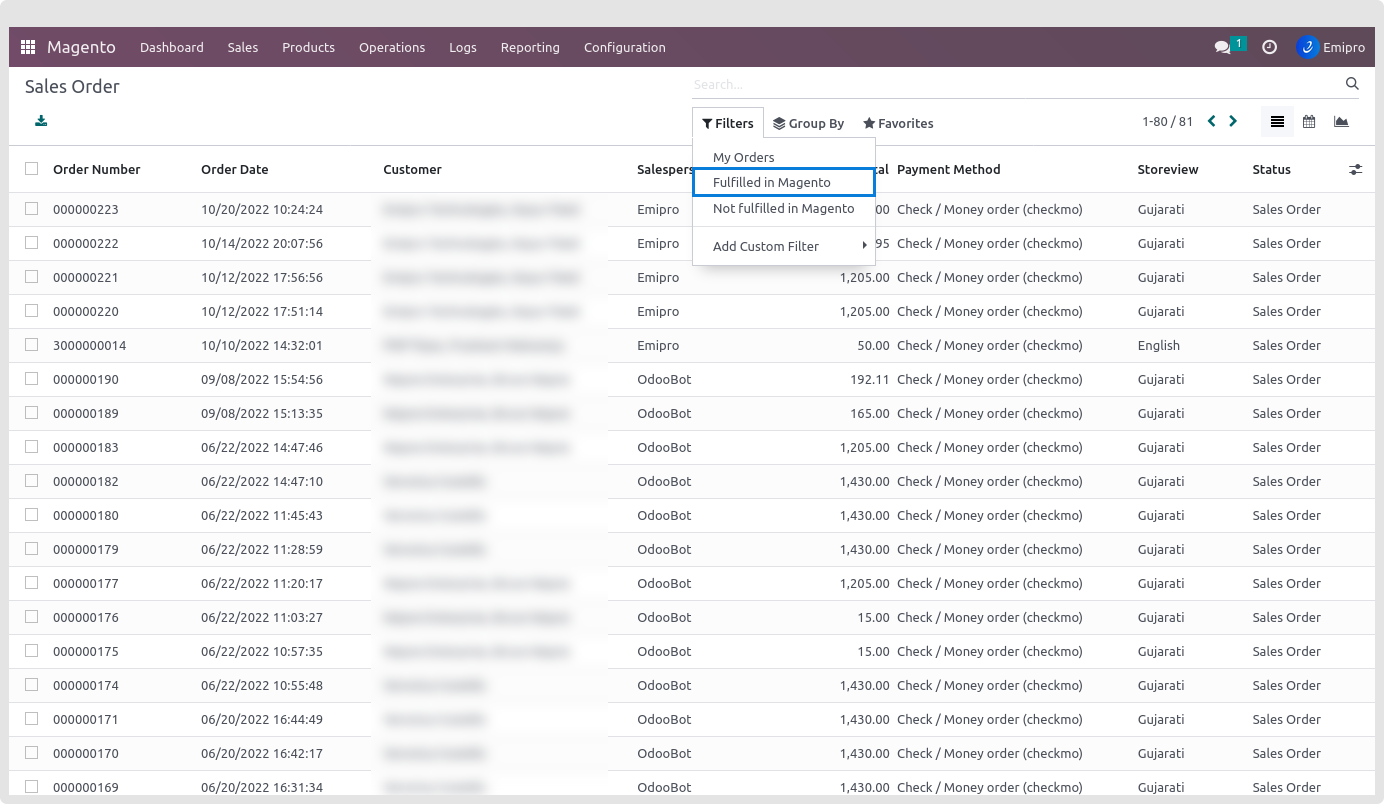Screen dimensions: 1384x804
Task: Open optional columns settings icon
Action: 1355,170
